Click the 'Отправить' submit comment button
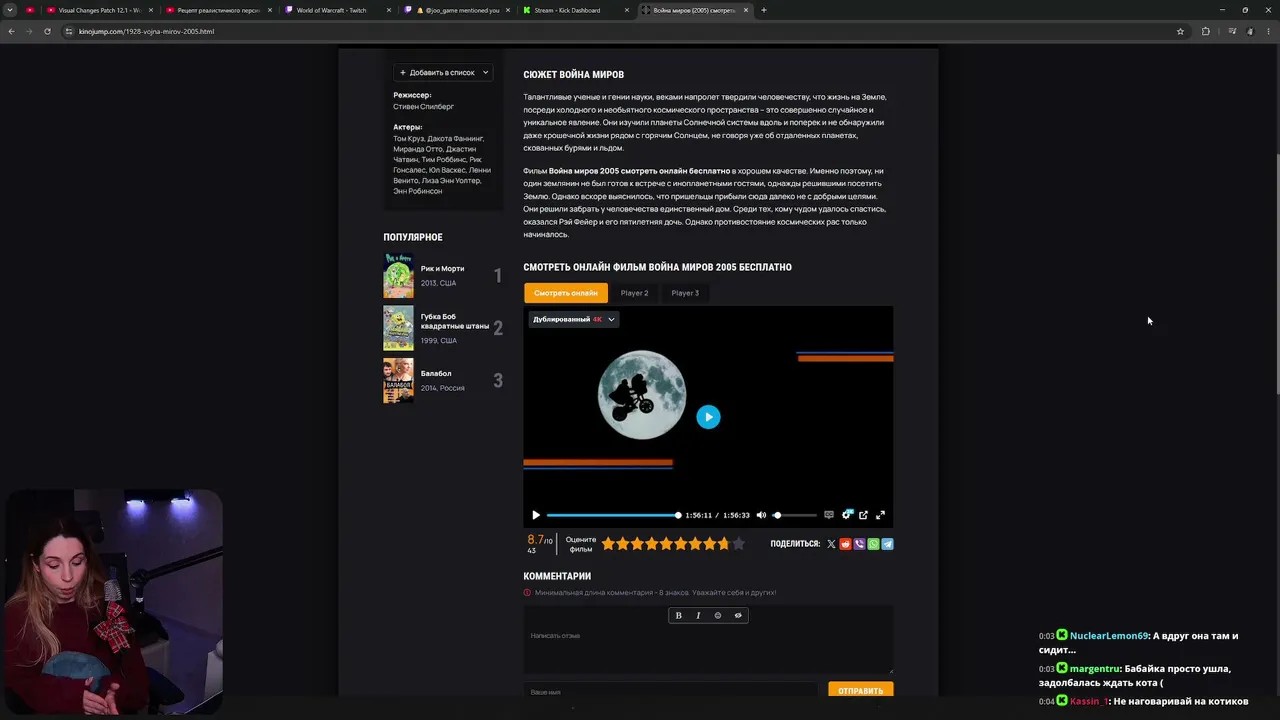 [x=861, y=690]
